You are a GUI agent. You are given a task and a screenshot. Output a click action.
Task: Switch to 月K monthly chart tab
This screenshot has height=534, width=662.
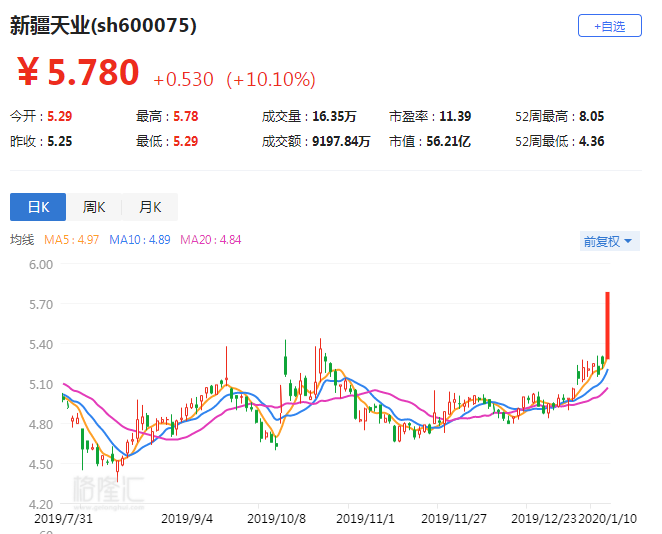(150, 207)
